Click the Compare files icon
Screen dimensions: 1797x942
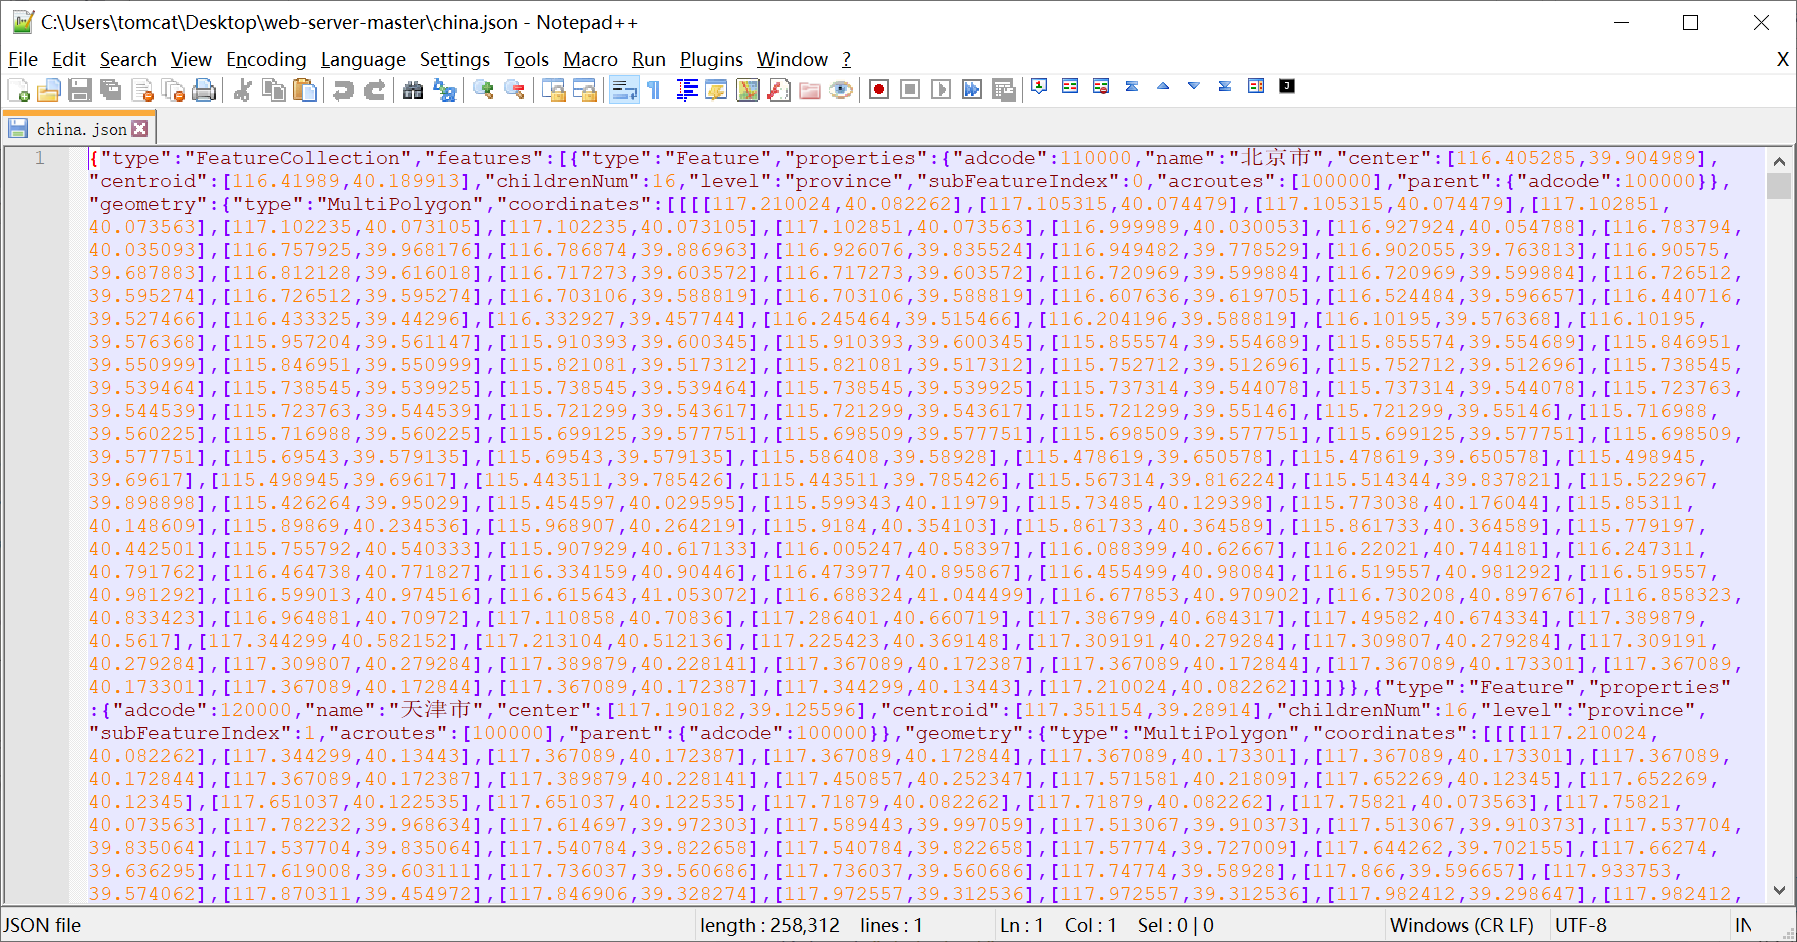click(1070, 86)
